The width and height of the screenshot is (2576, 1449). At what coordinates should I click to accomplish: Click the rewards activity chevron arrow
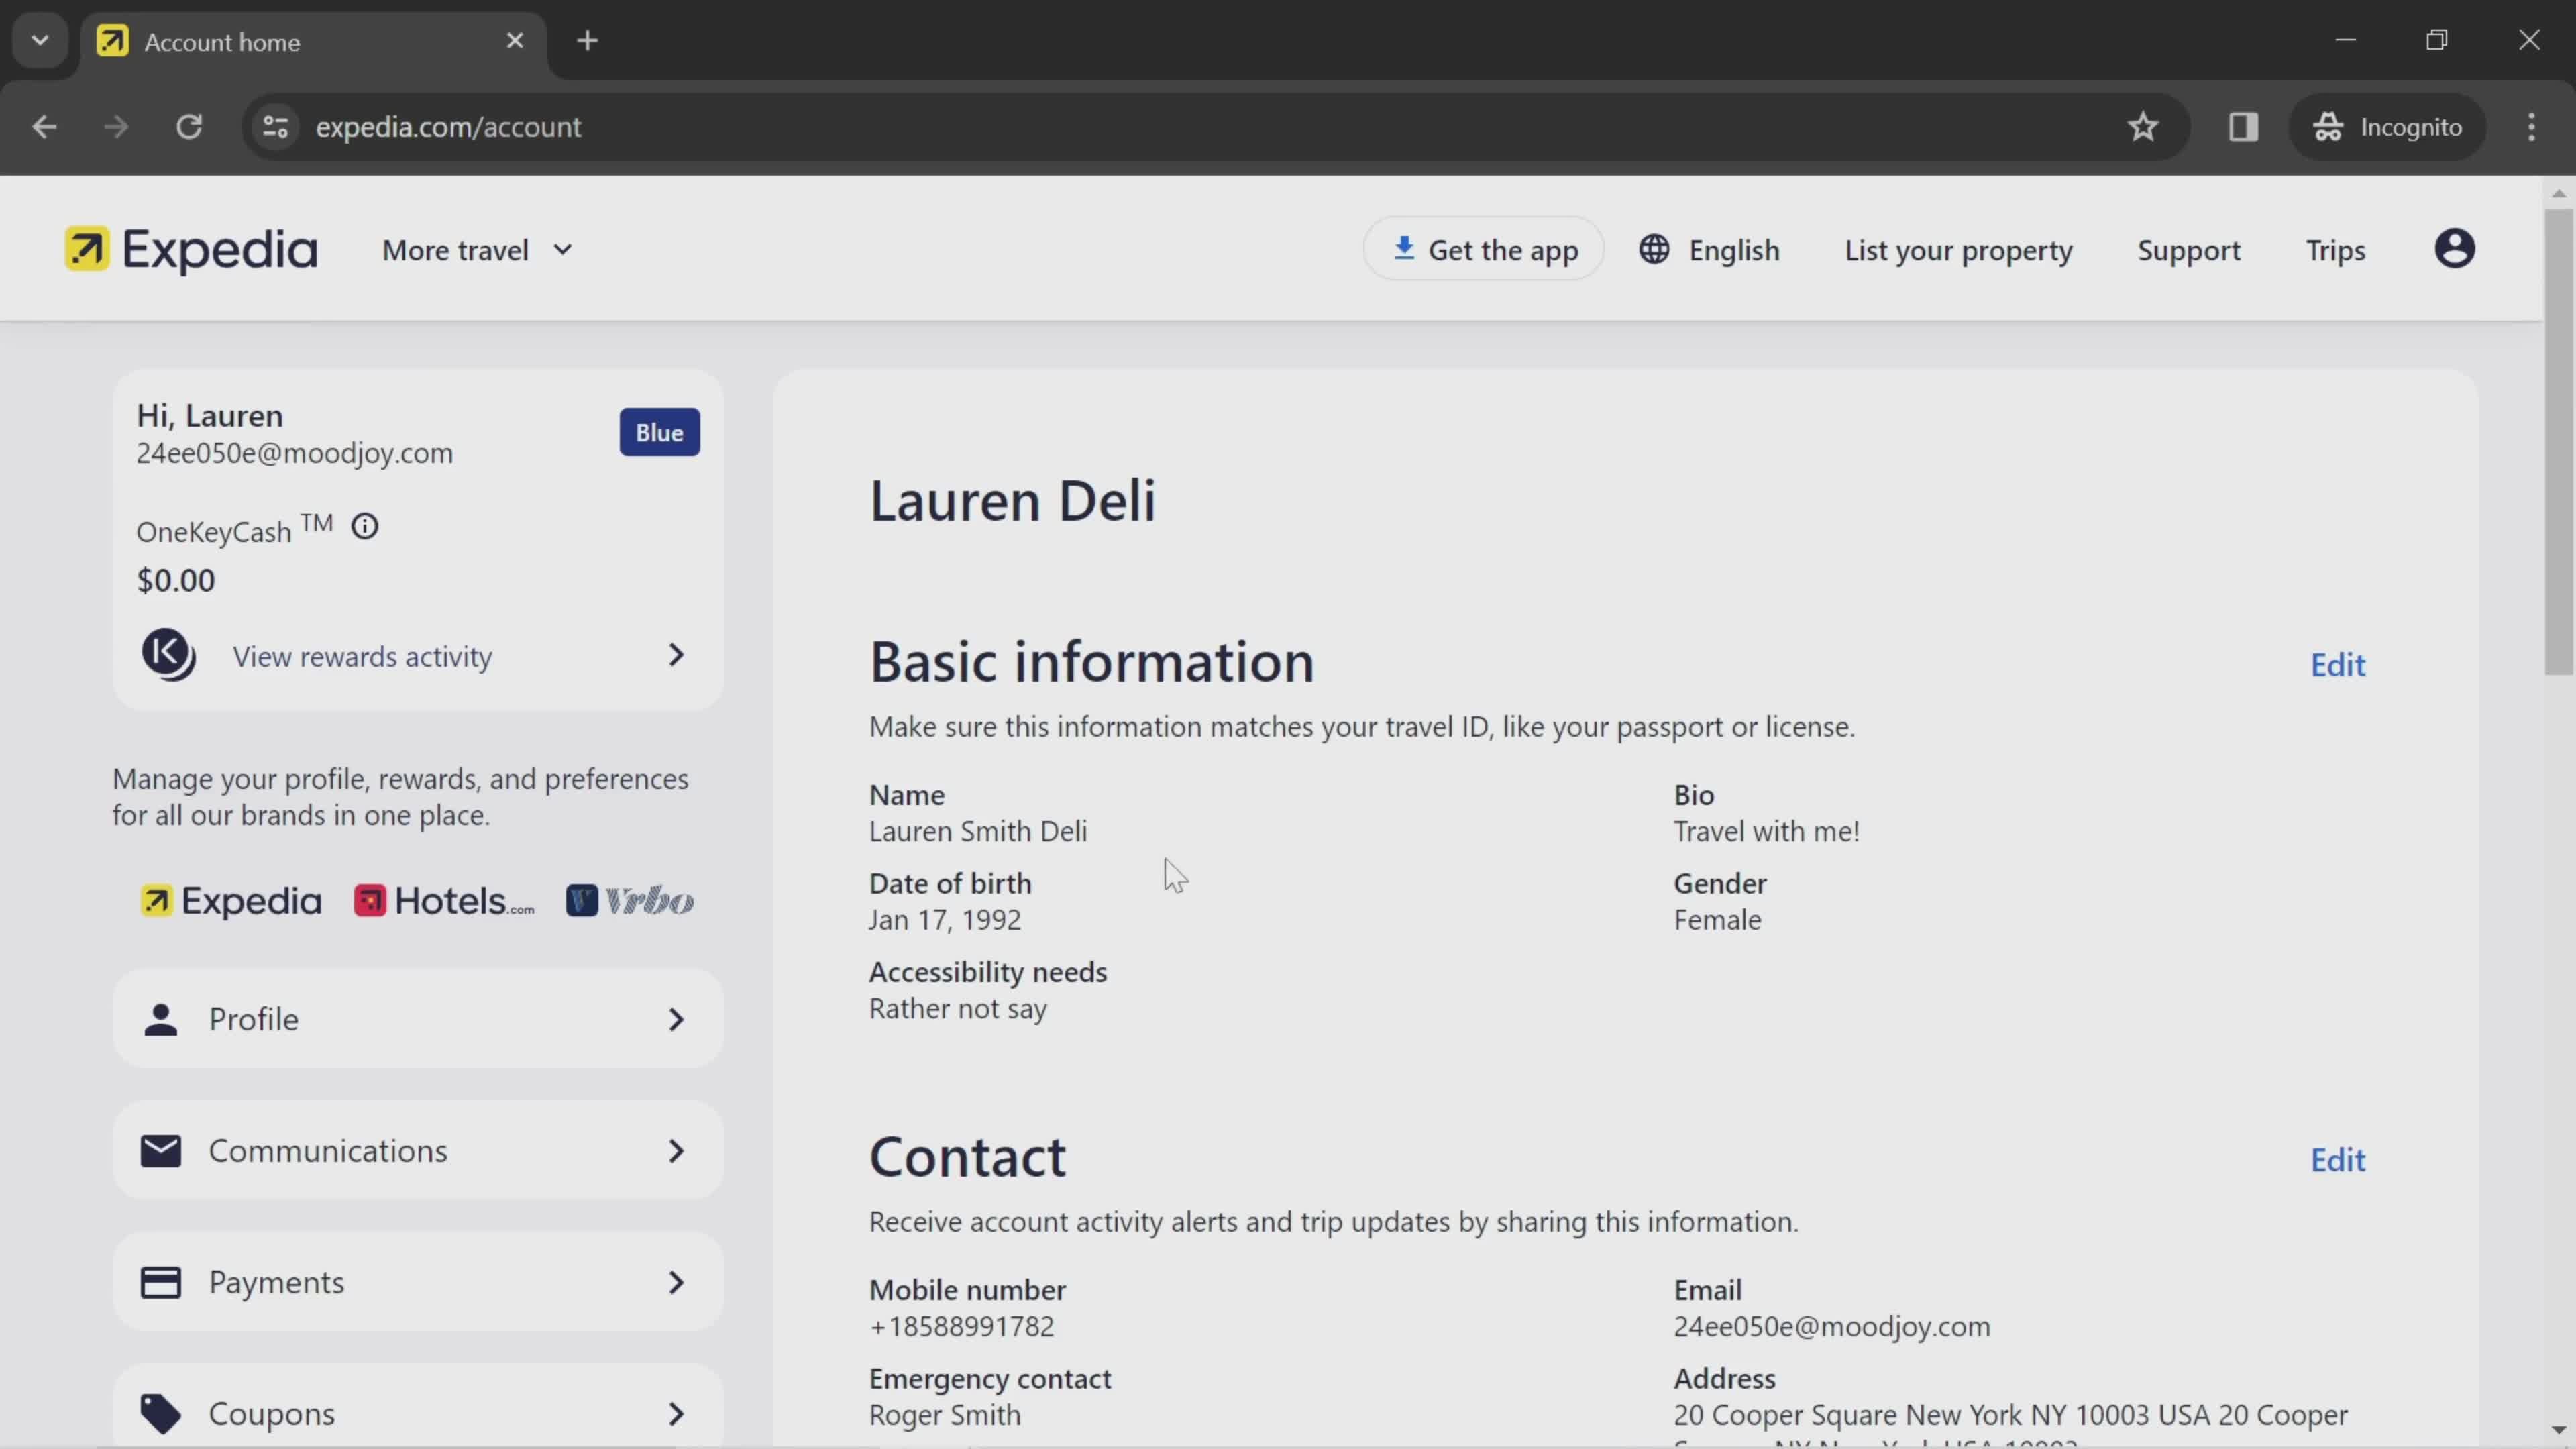pyautogui.click(x=676, y=655)
